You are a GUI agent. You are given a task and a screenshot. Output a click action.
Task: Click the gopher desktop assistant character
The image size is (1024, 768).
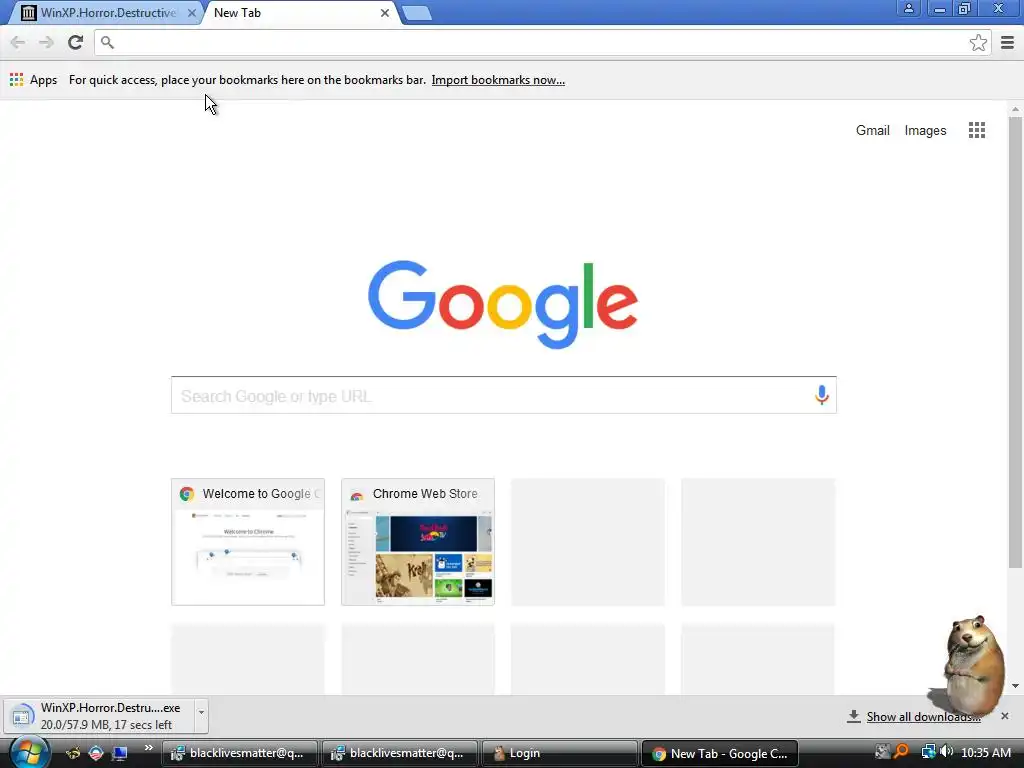point(972,664)
